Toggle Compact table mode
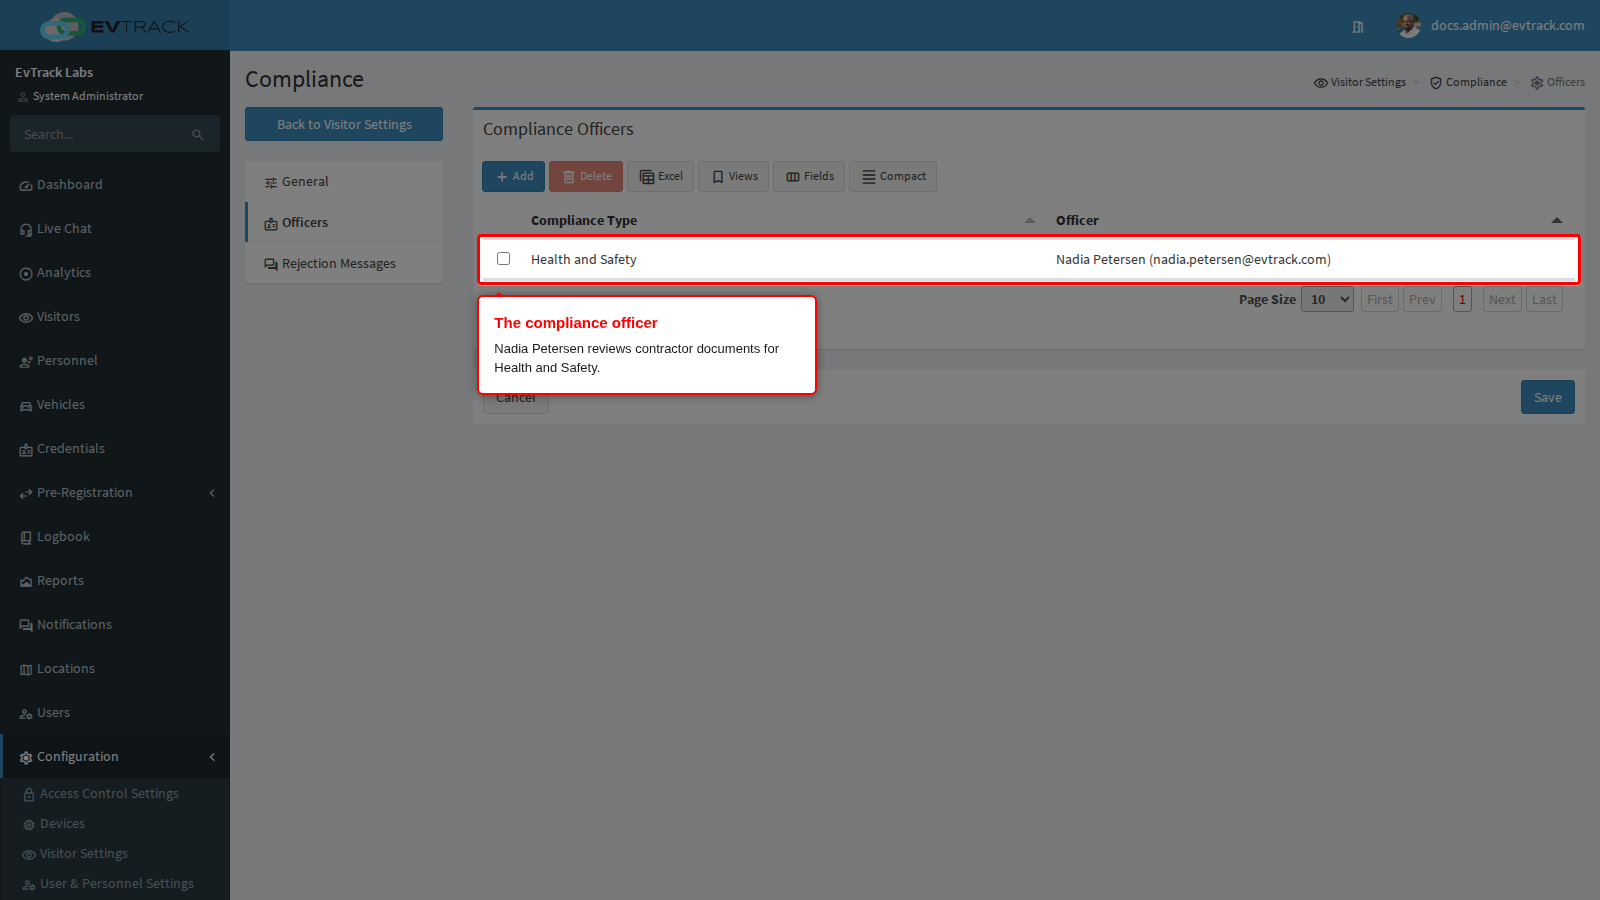This screenshot has width=1600, height=900. coord(893,177)
